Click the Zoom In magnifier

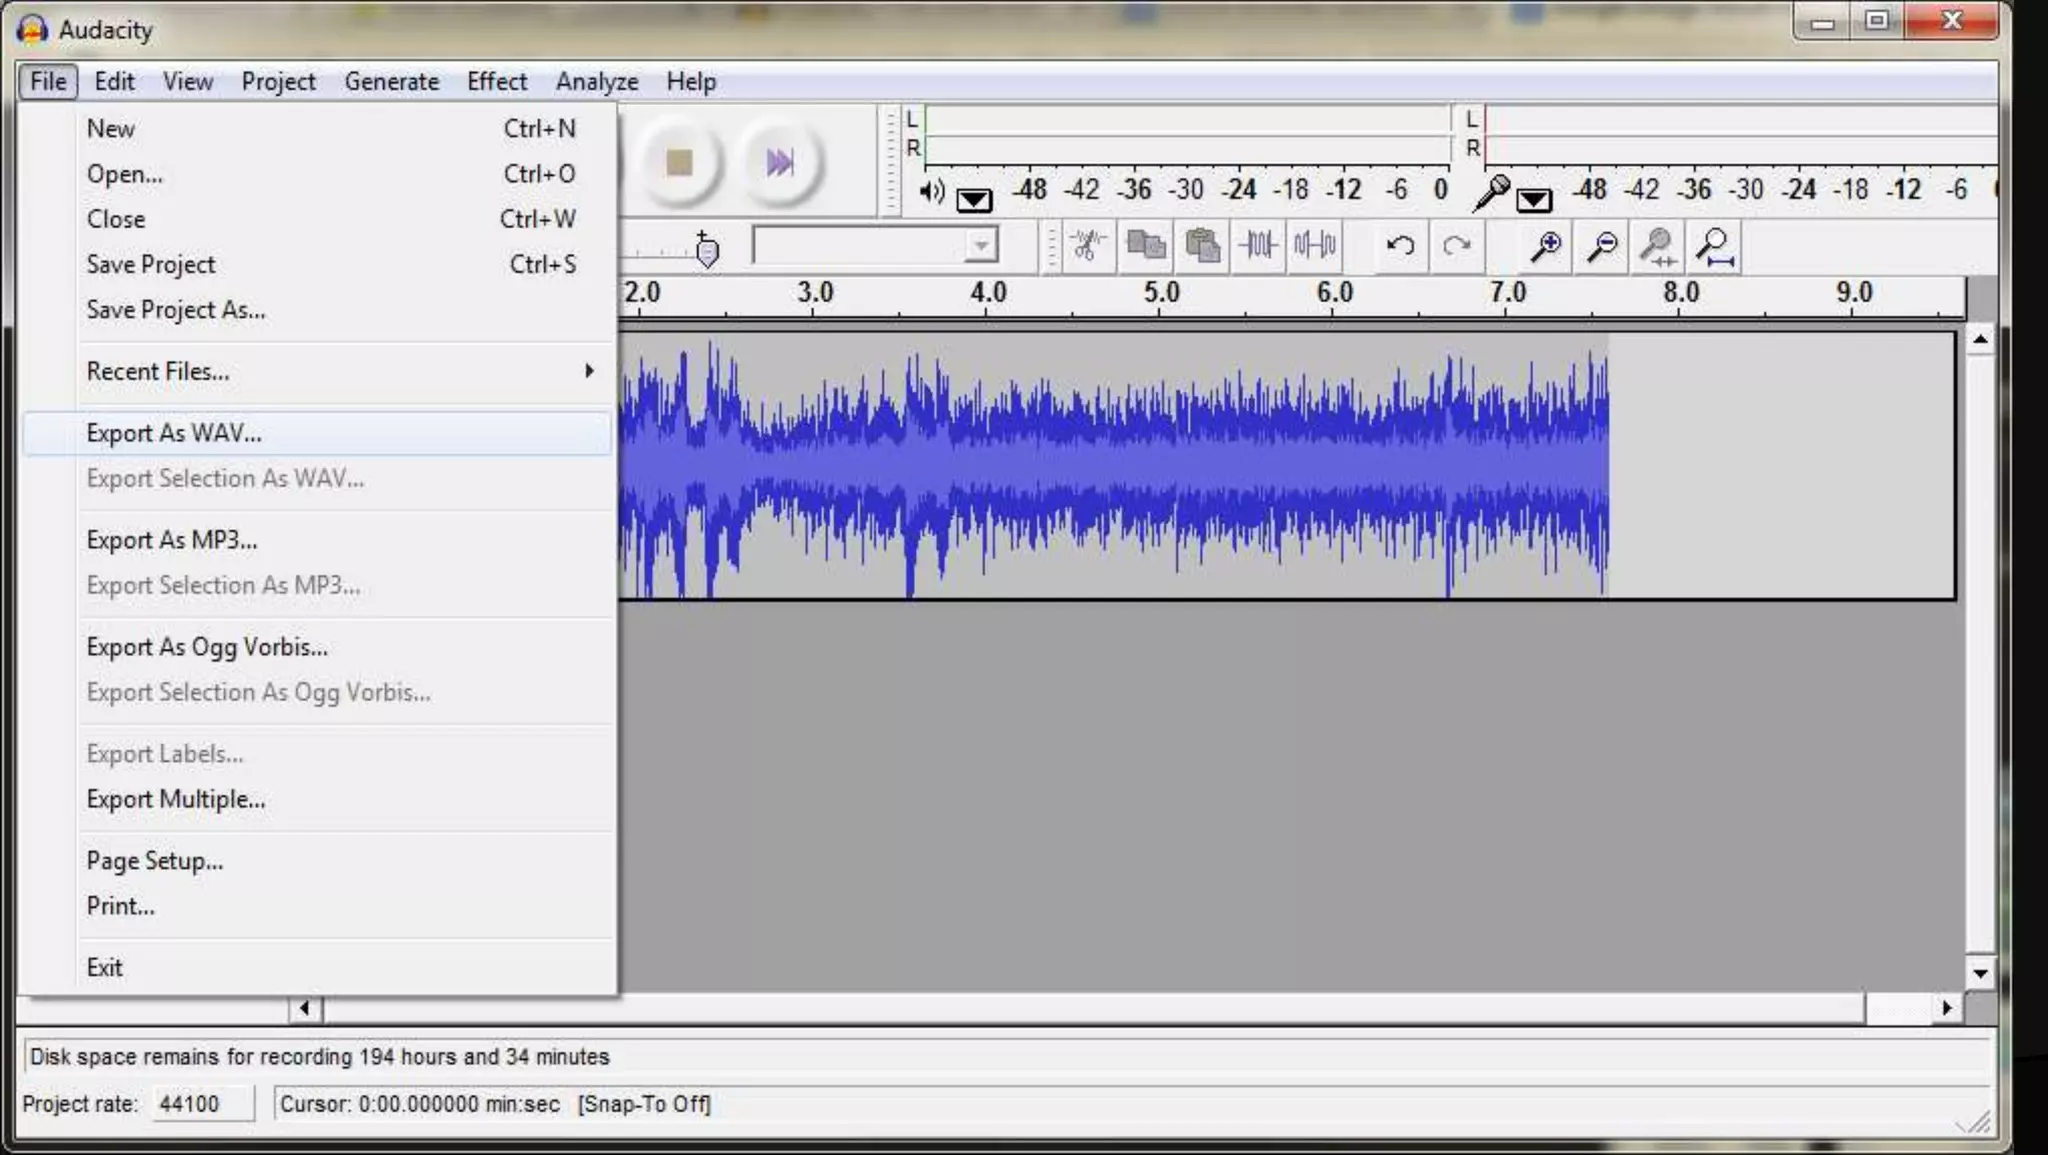pos(1546,246)
